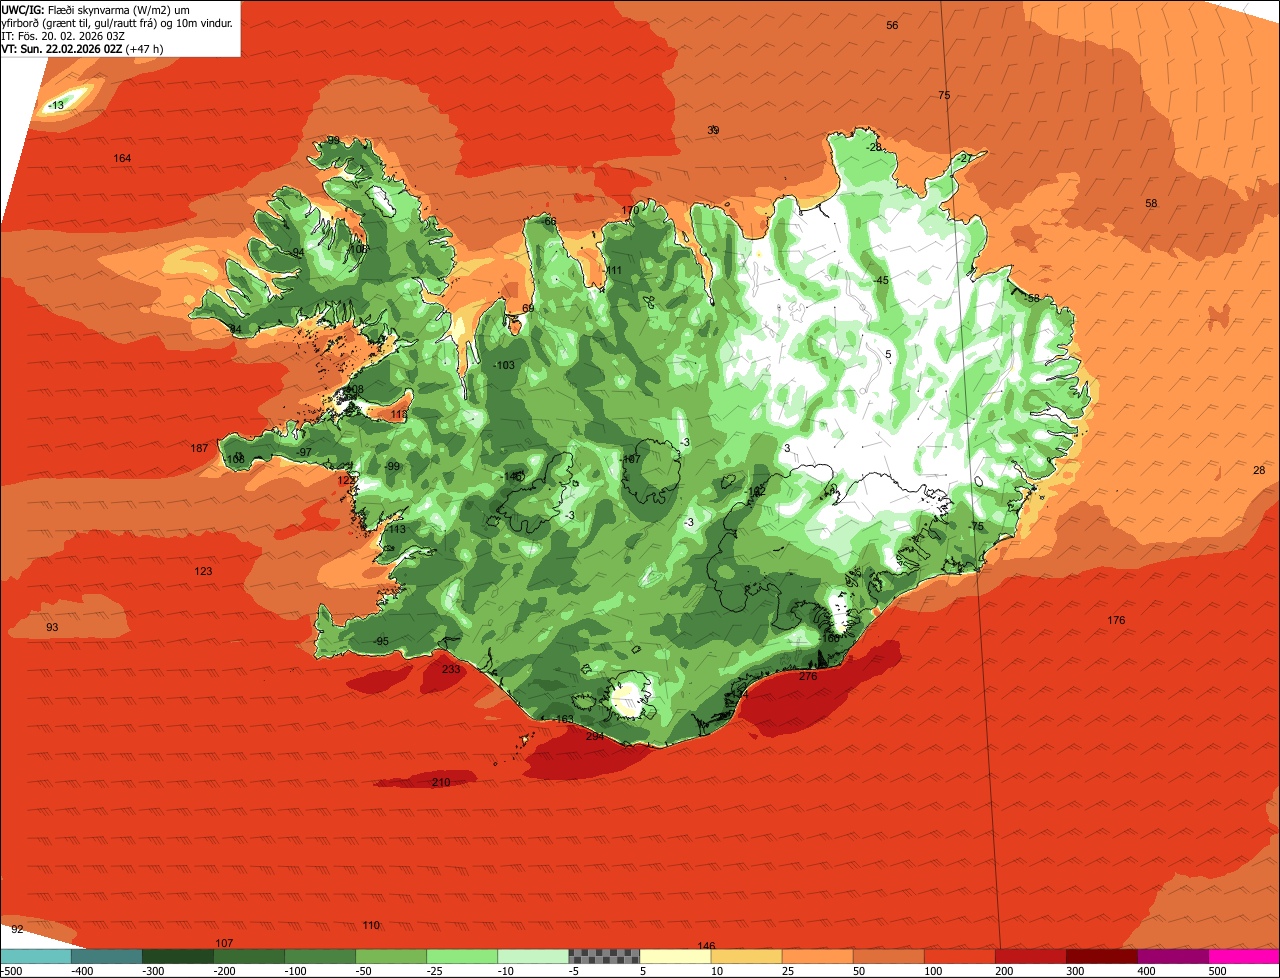
Task: Select the light teal -500 to -400 swatch
Action: click(35, 956)
